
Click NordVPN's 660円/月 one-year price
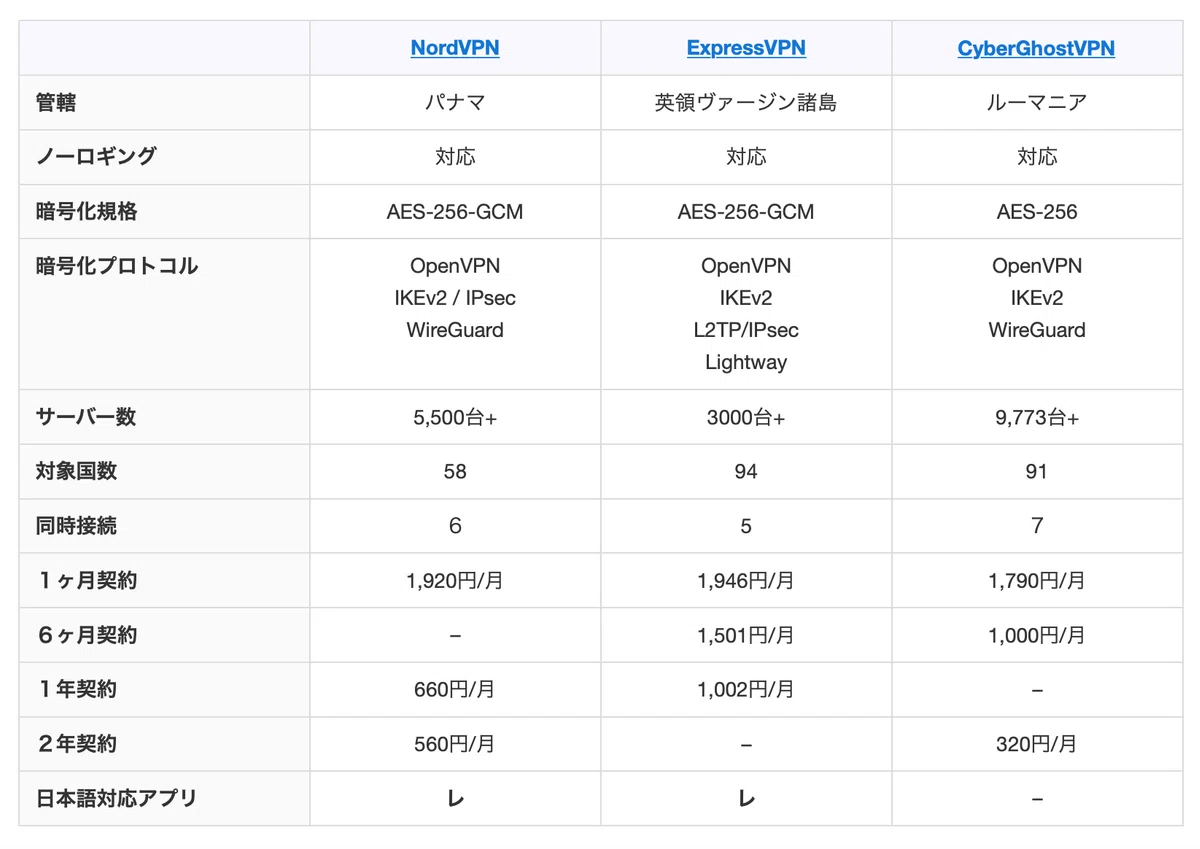coord(455,689)
